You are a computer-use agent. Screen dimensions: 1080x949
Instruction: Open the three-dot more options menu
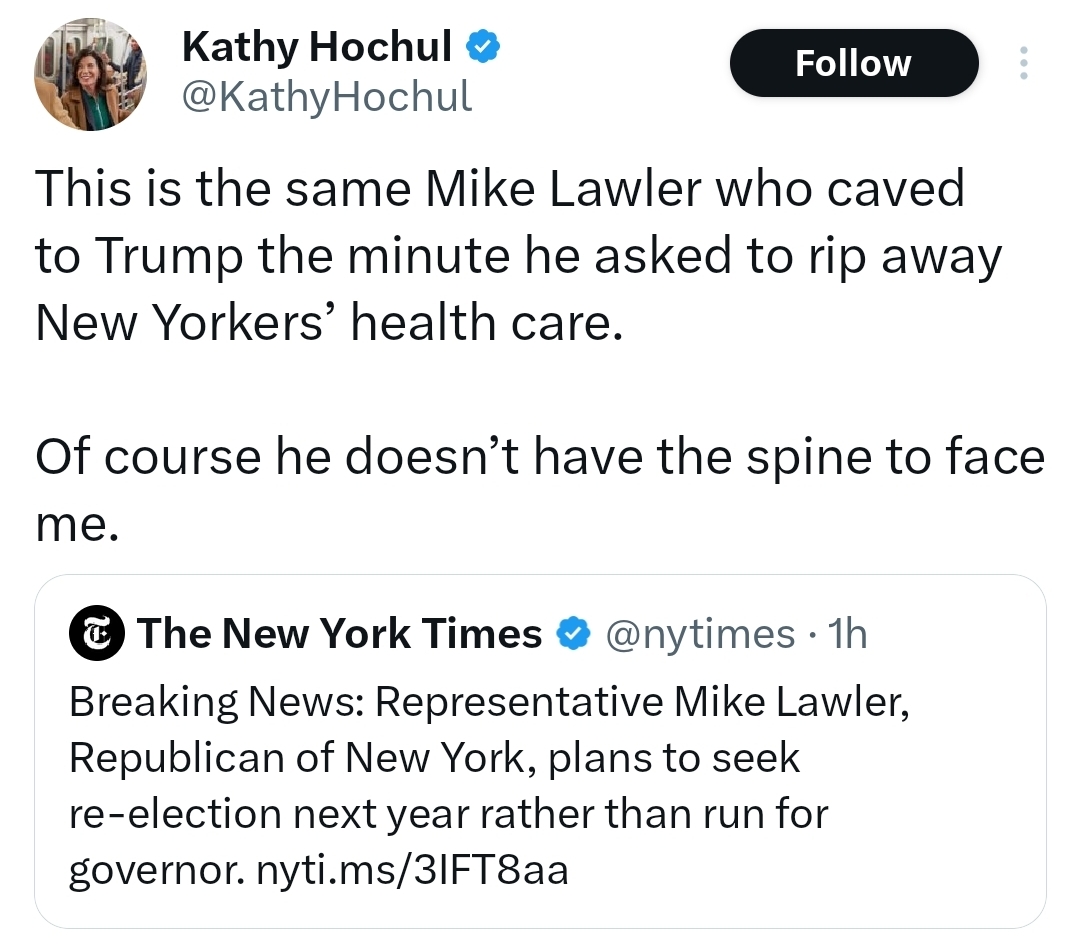1022,63
